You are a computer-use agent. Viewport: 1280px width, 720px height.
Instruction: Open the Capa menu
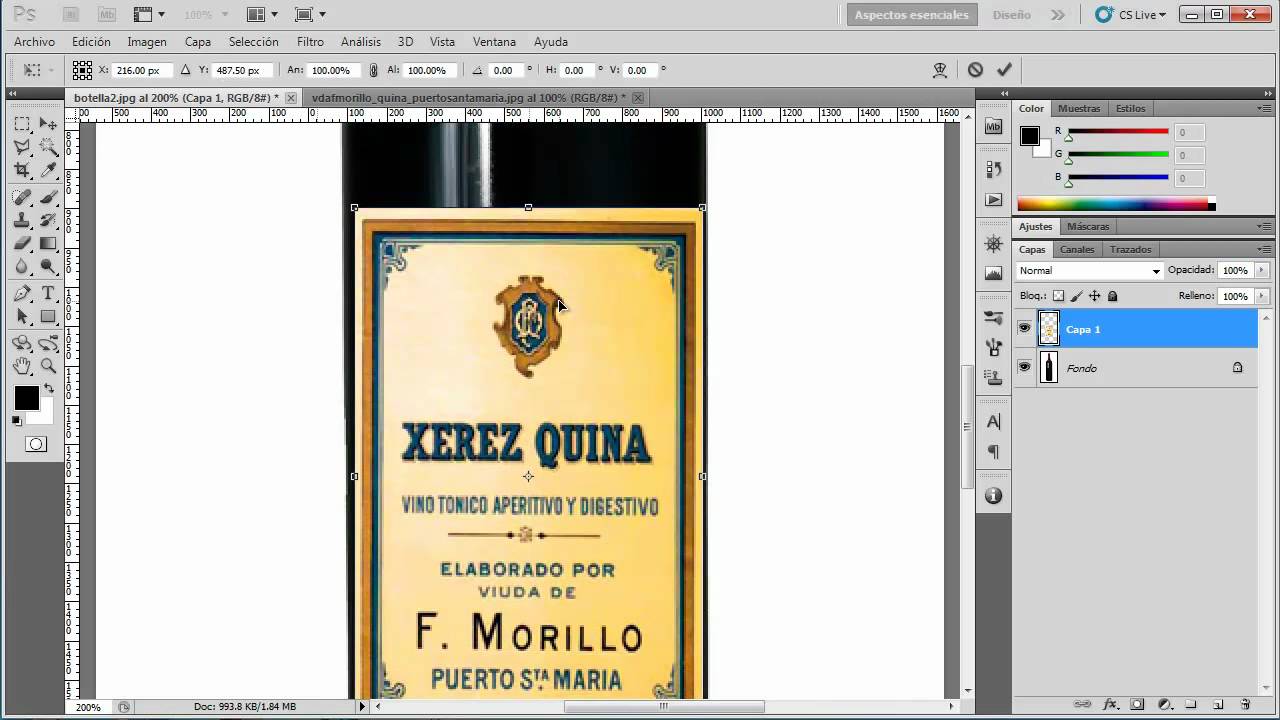click(198, 42)
